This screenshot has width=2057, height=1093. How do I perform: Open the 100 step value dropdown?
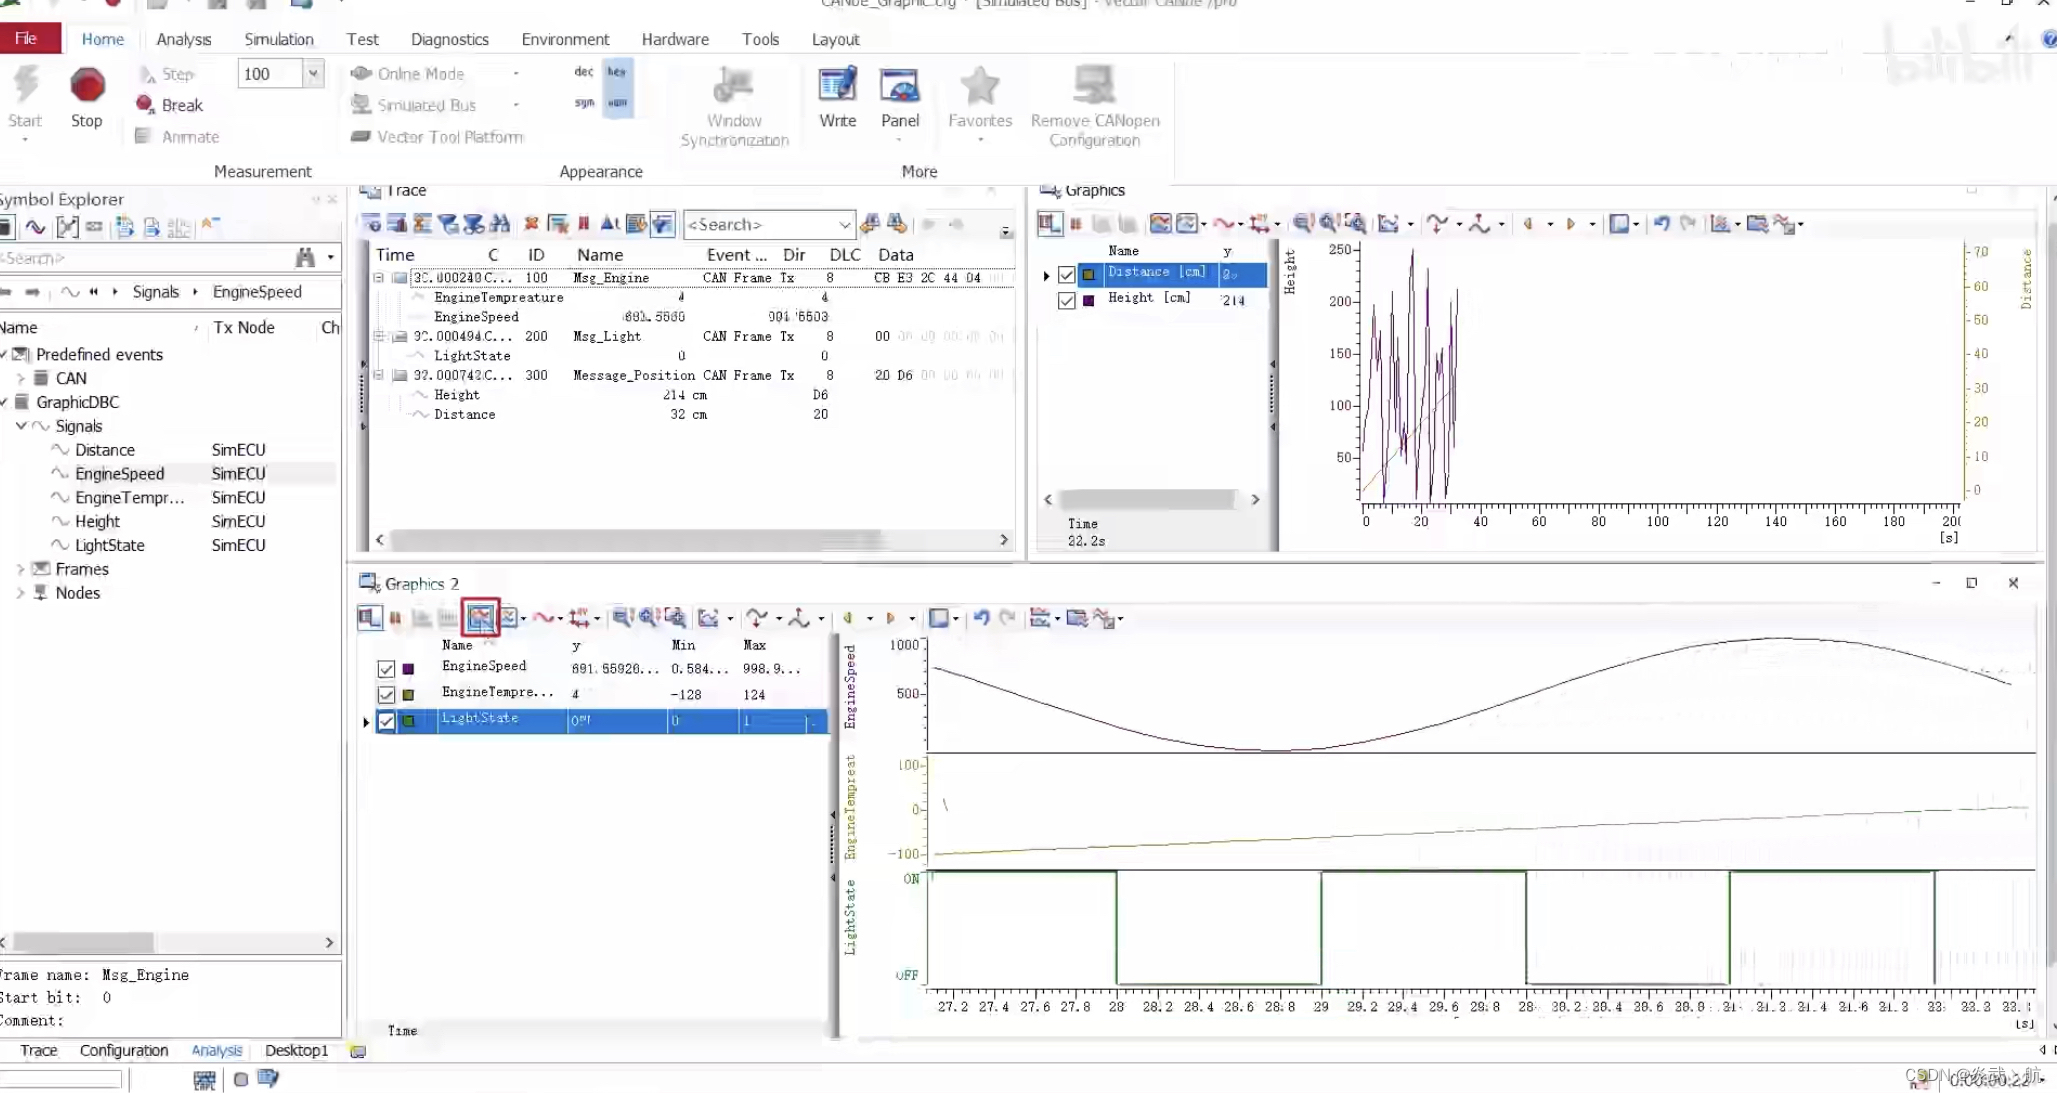(x=313, y=74)
